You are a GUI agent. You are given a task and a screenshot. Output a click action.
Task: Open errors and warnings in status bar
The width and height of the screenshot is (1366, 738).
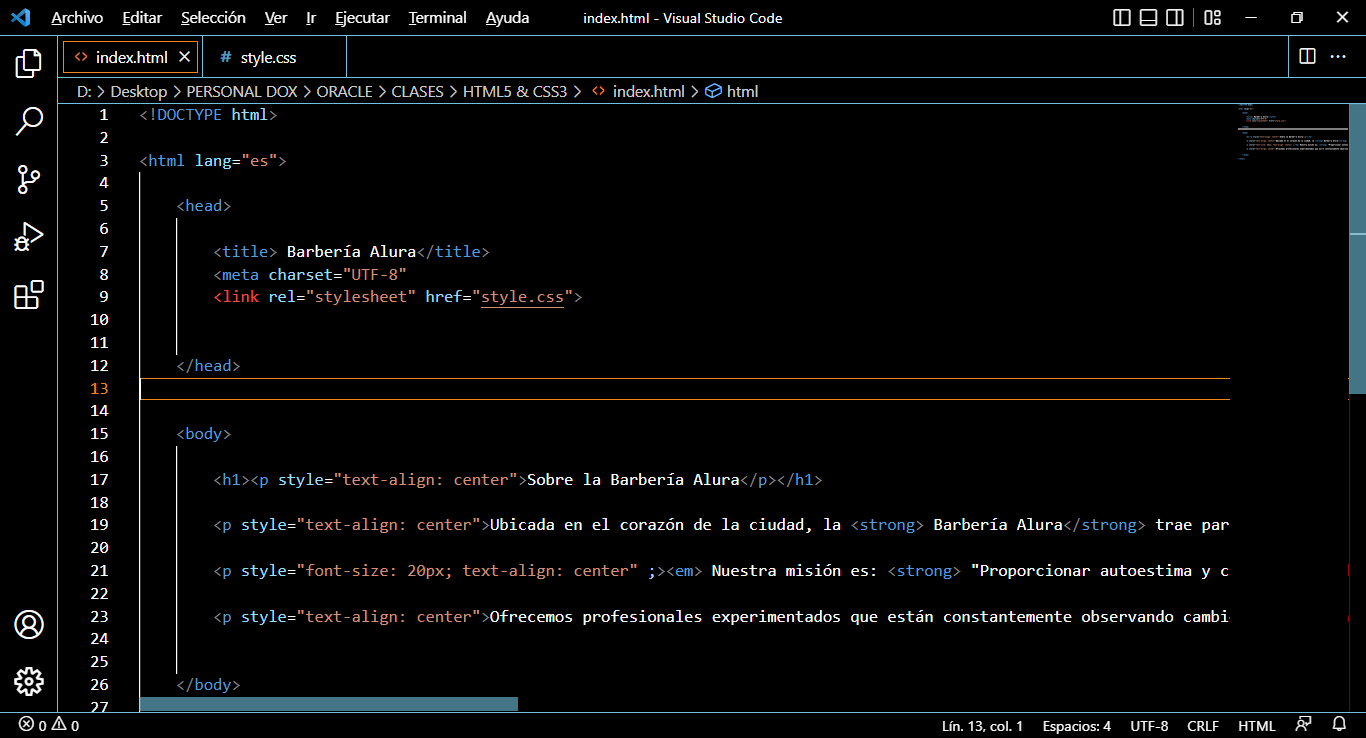coord(49,726)
